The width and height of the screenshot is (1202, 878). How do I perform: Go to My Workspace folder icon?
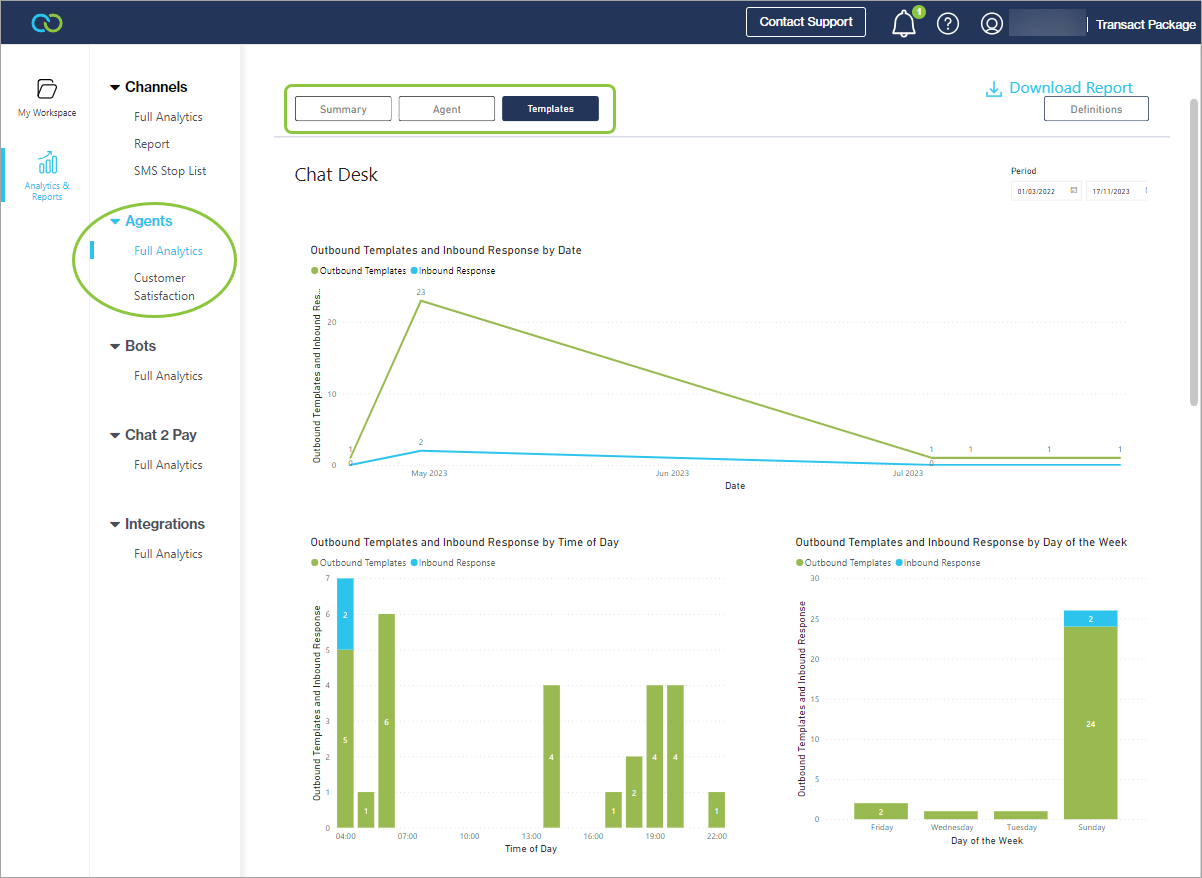(x=47, y=89)
